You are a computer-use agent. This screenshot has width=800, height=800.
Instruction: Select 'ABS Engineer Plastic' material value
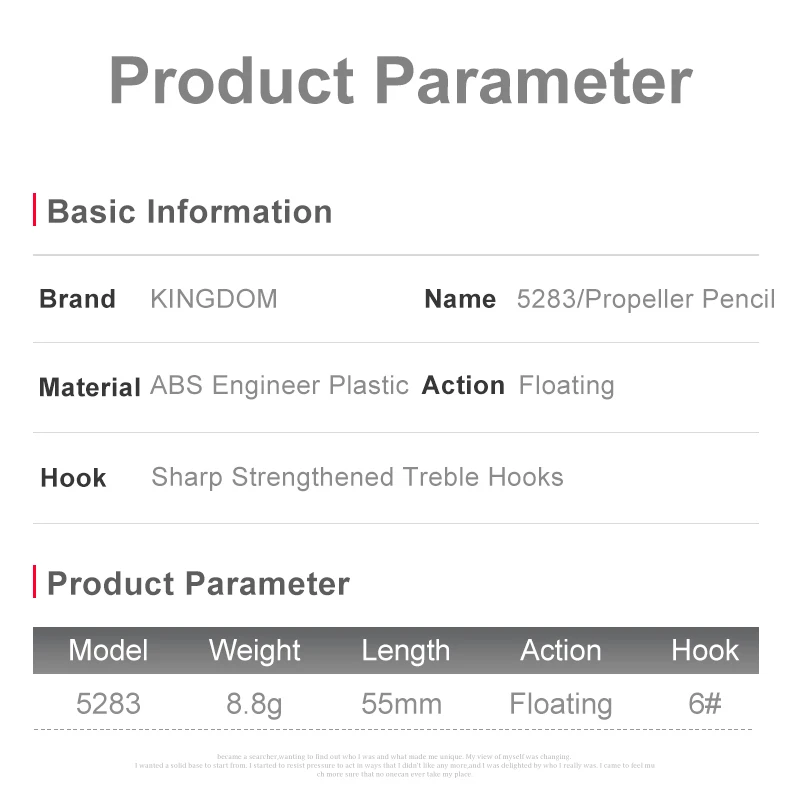click(280, 385)
